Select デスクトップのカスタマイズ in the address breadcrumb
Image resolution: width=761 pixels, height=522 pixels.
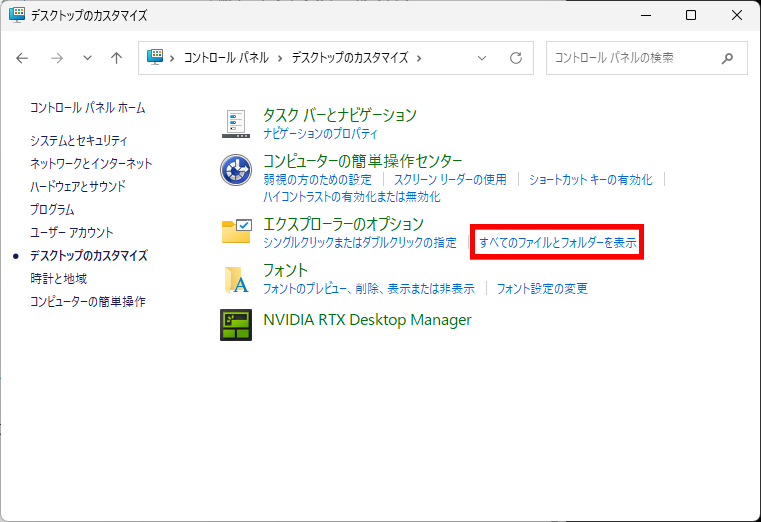(350, 58)
